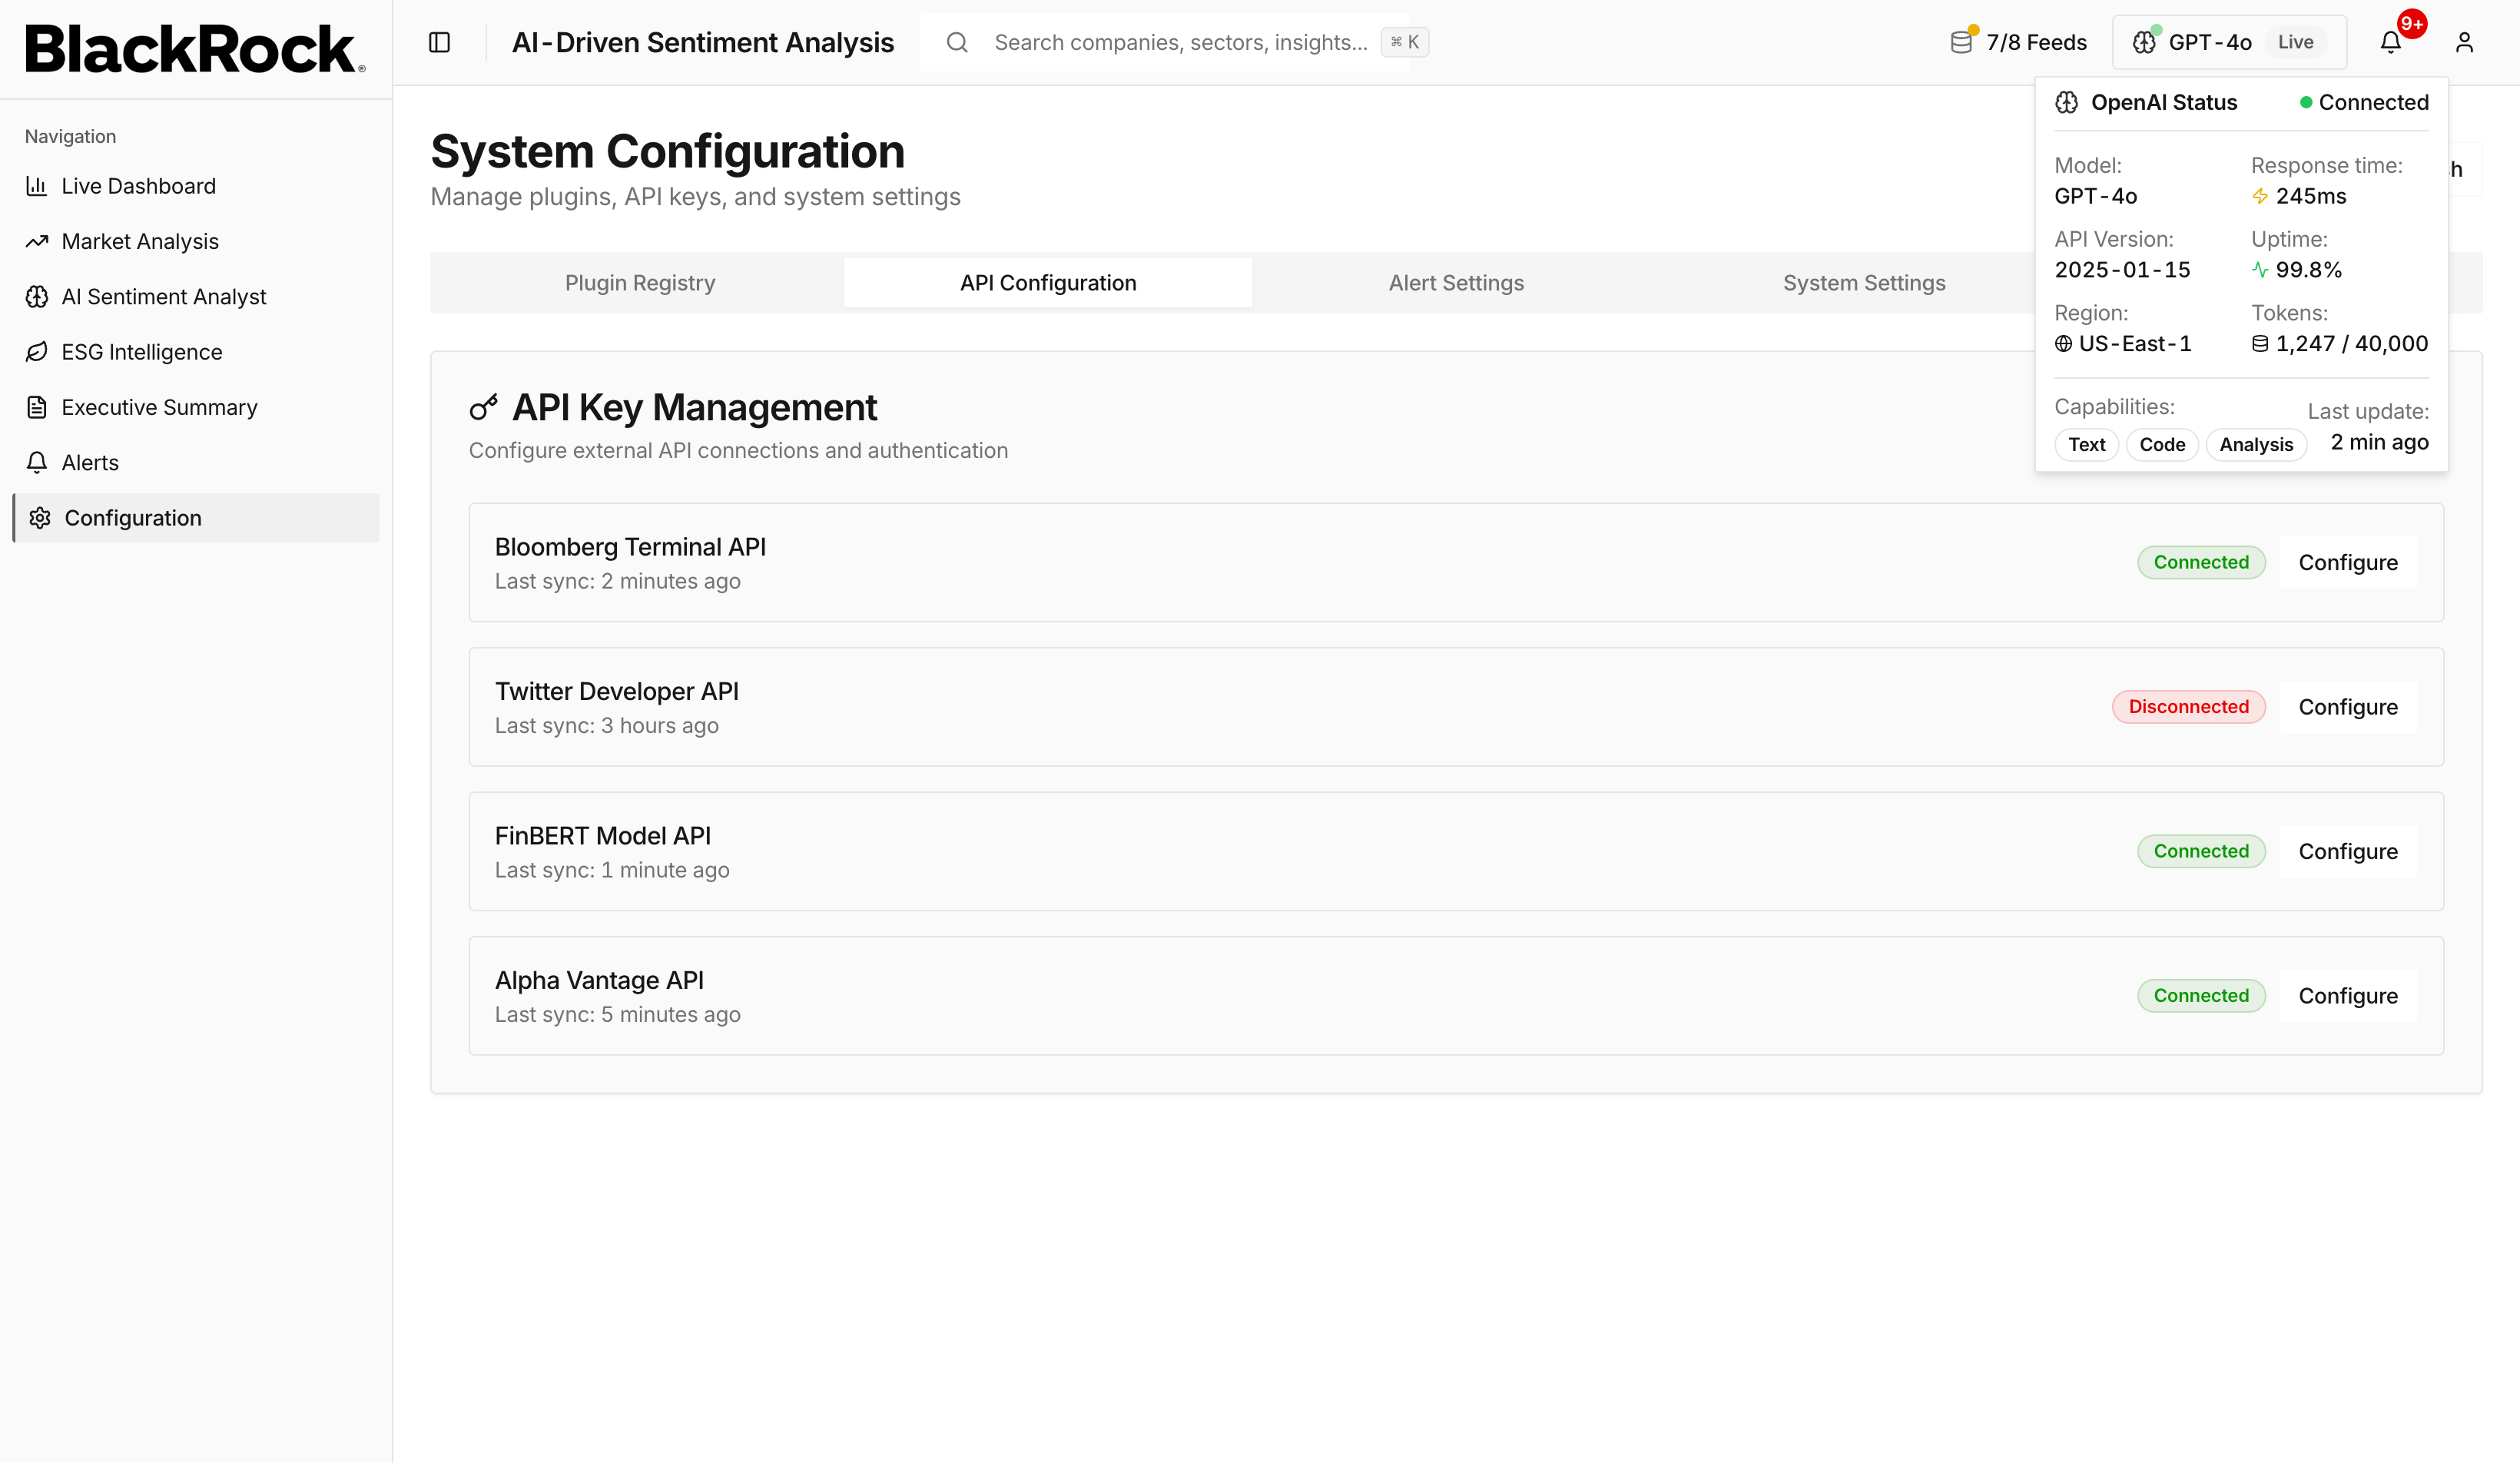Click the uptime activity icon

point(2260,270)
